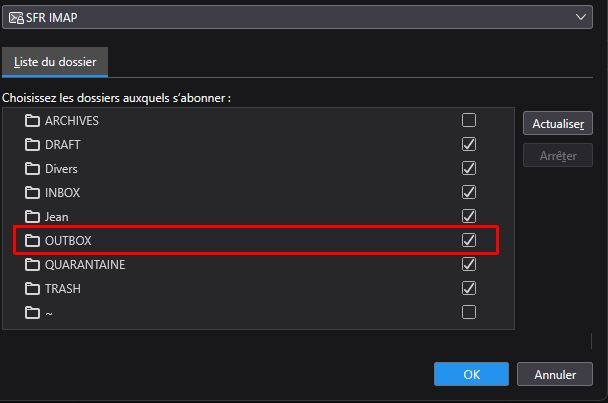Cancel with the Annuler button
This screenshot has height=403, width=608.
click(x=555, y=375)
